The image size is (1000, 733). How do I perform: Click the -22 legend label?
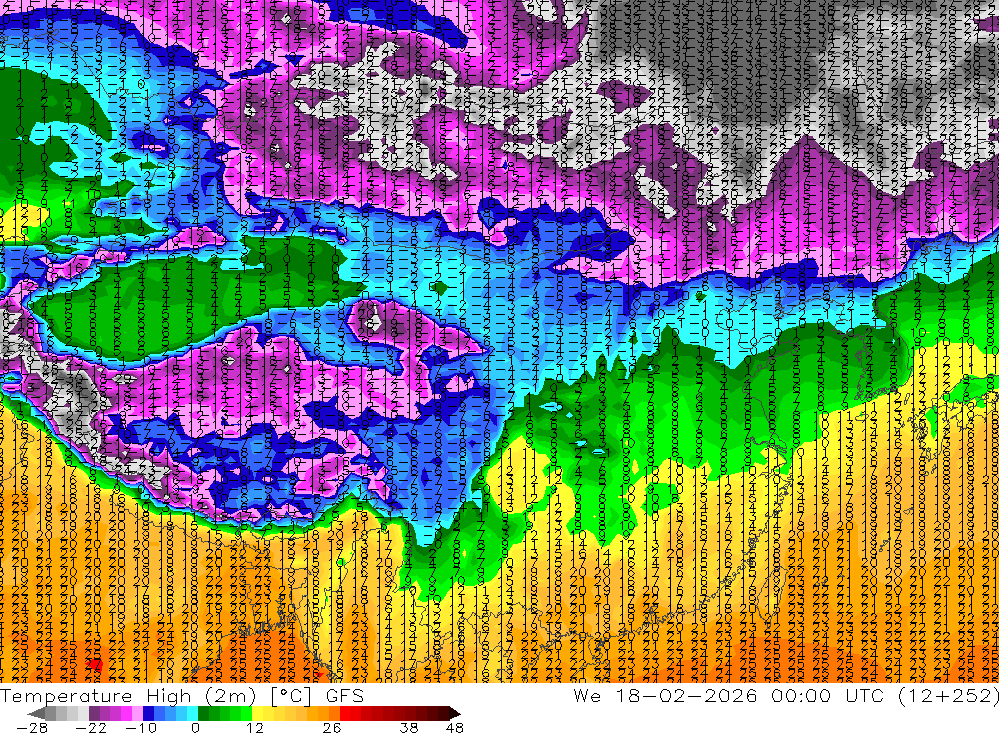(91, 728)
